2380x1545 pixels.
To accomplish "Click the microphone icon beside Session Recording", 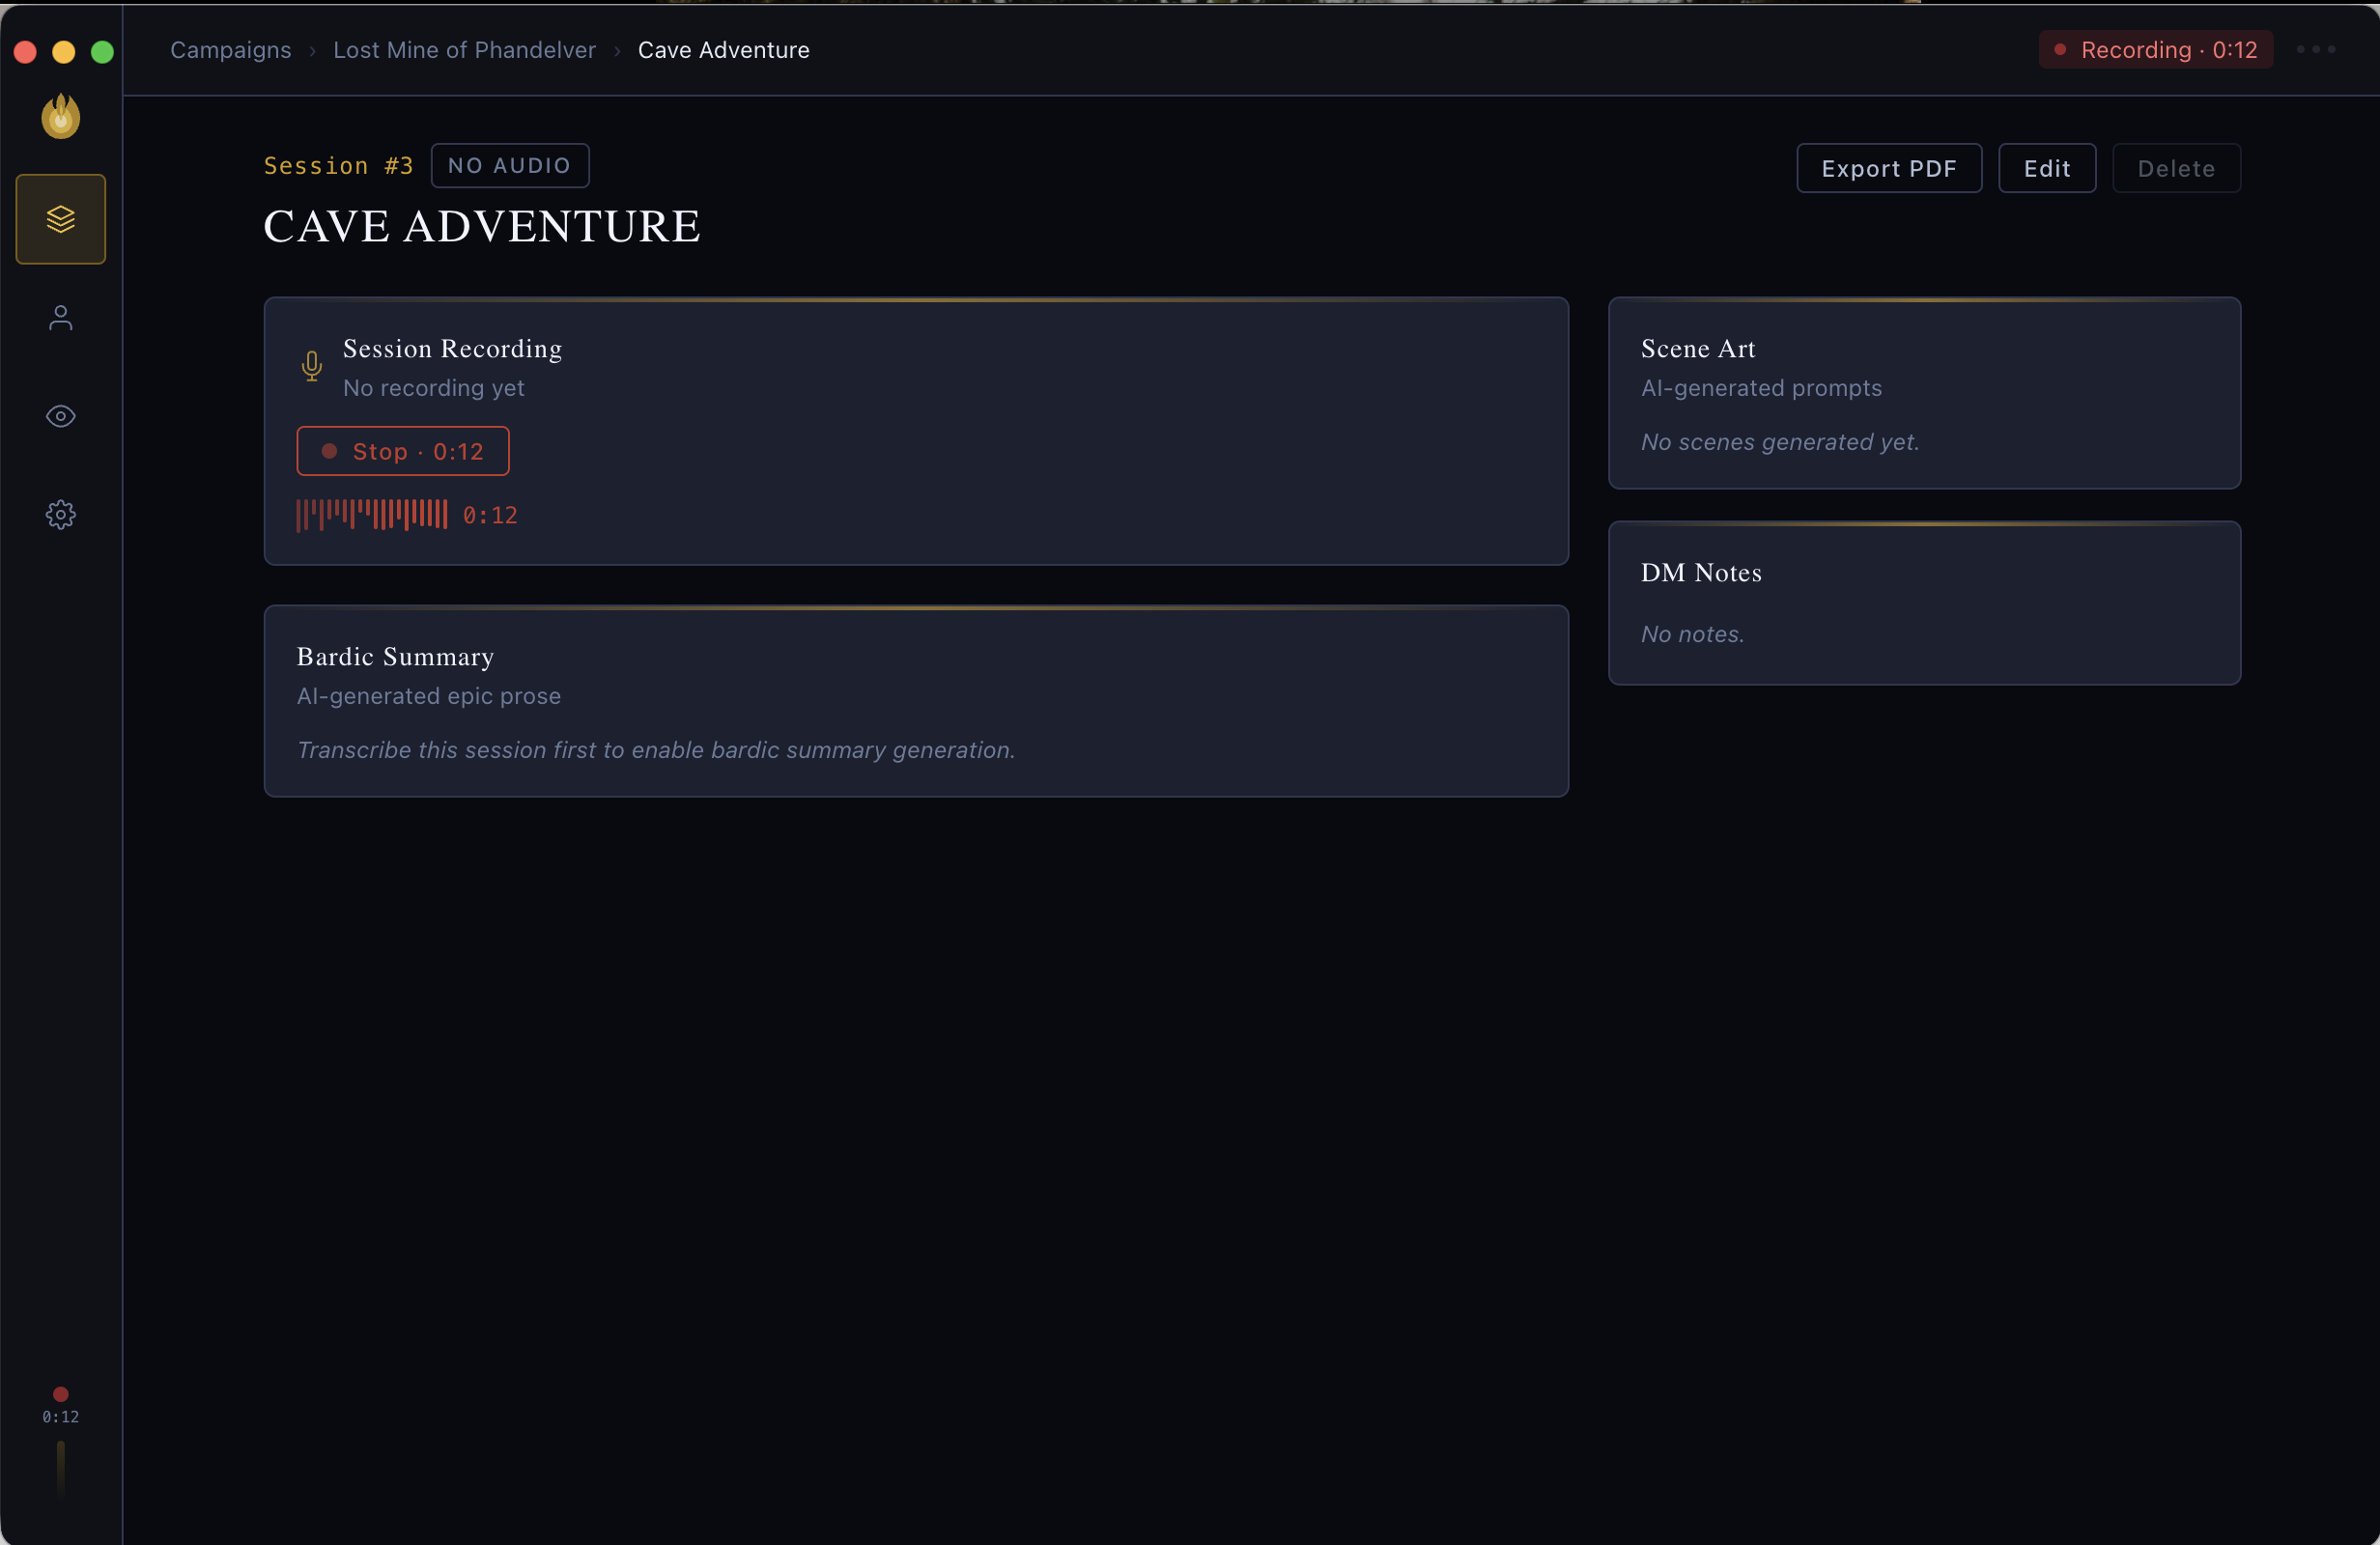I will click(x=311, y=366).
